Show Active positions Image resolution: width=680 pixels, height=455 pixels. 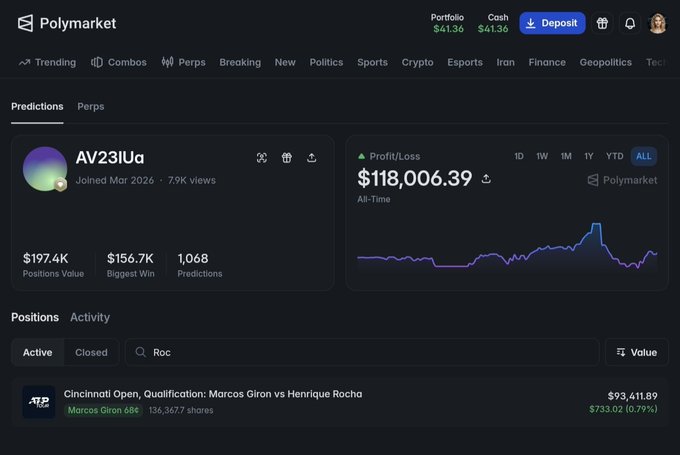(x=38, y=353)
